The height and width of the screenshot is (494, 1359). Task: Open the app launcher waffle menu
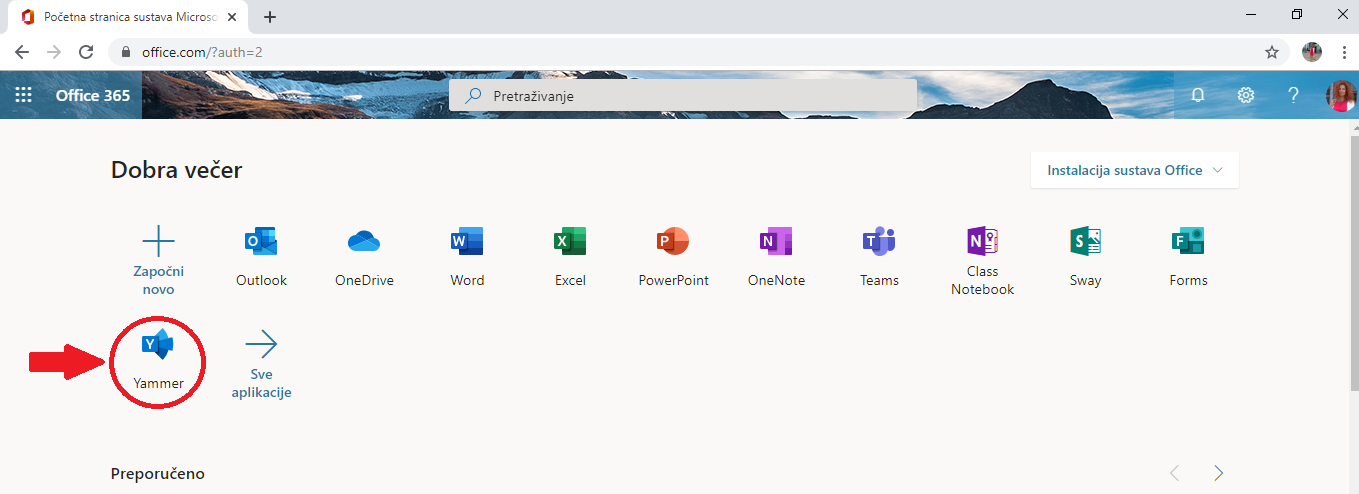(23, 95)
